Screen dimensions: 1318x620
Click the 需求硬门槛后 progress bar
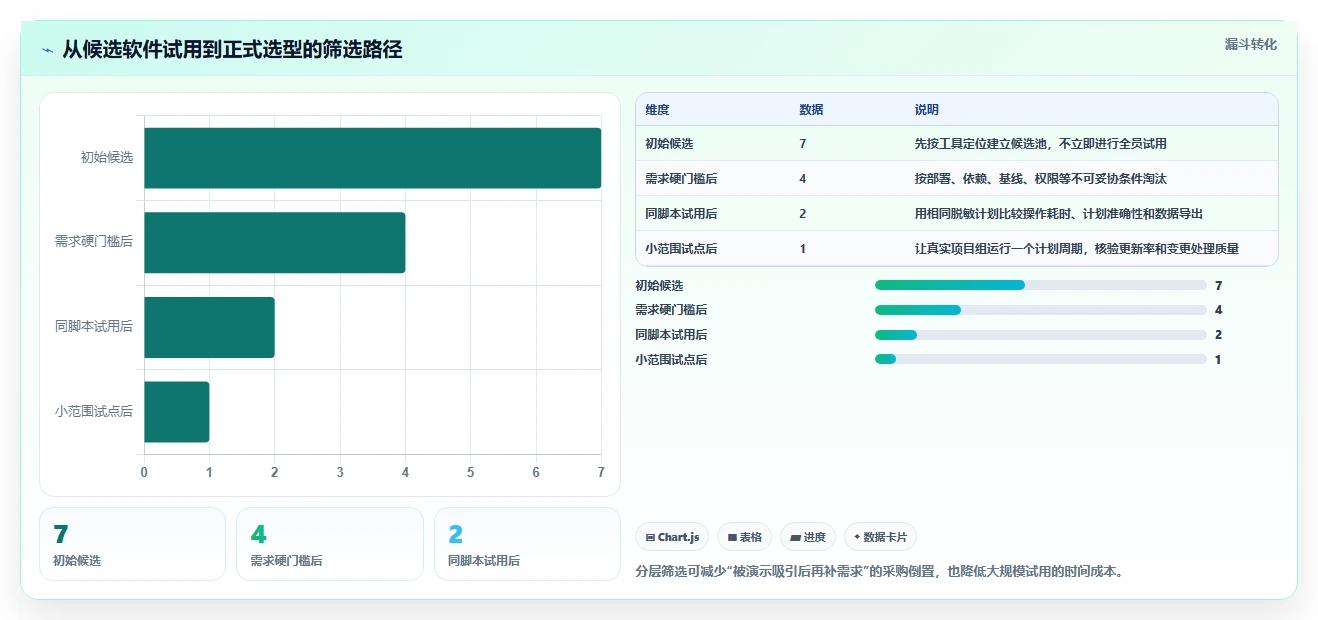coord(1041,310)
